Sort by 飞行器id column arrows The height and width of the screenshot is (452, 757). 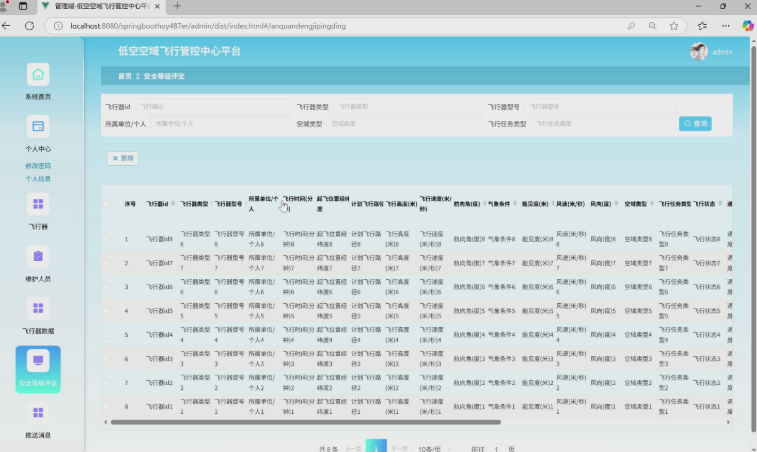point(173,204)
